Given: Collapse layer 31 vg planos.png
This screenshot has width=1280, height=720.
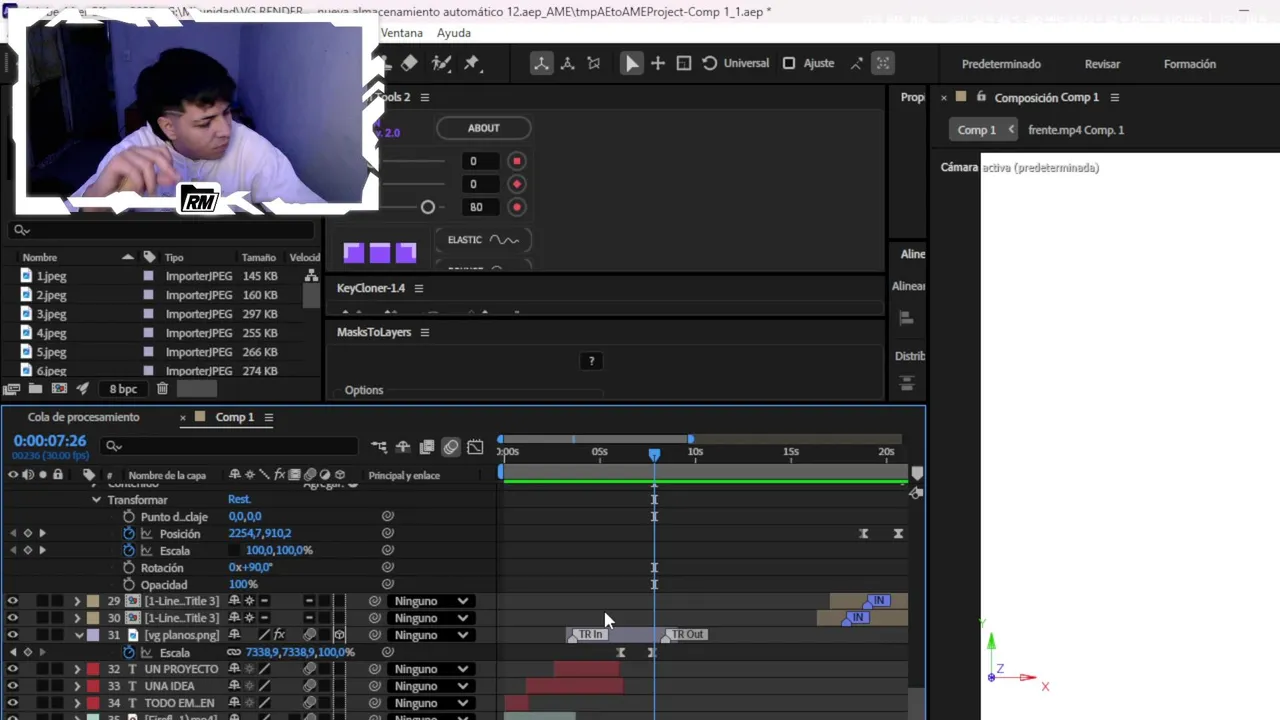Looking at the screenshot, I should 79,635.
